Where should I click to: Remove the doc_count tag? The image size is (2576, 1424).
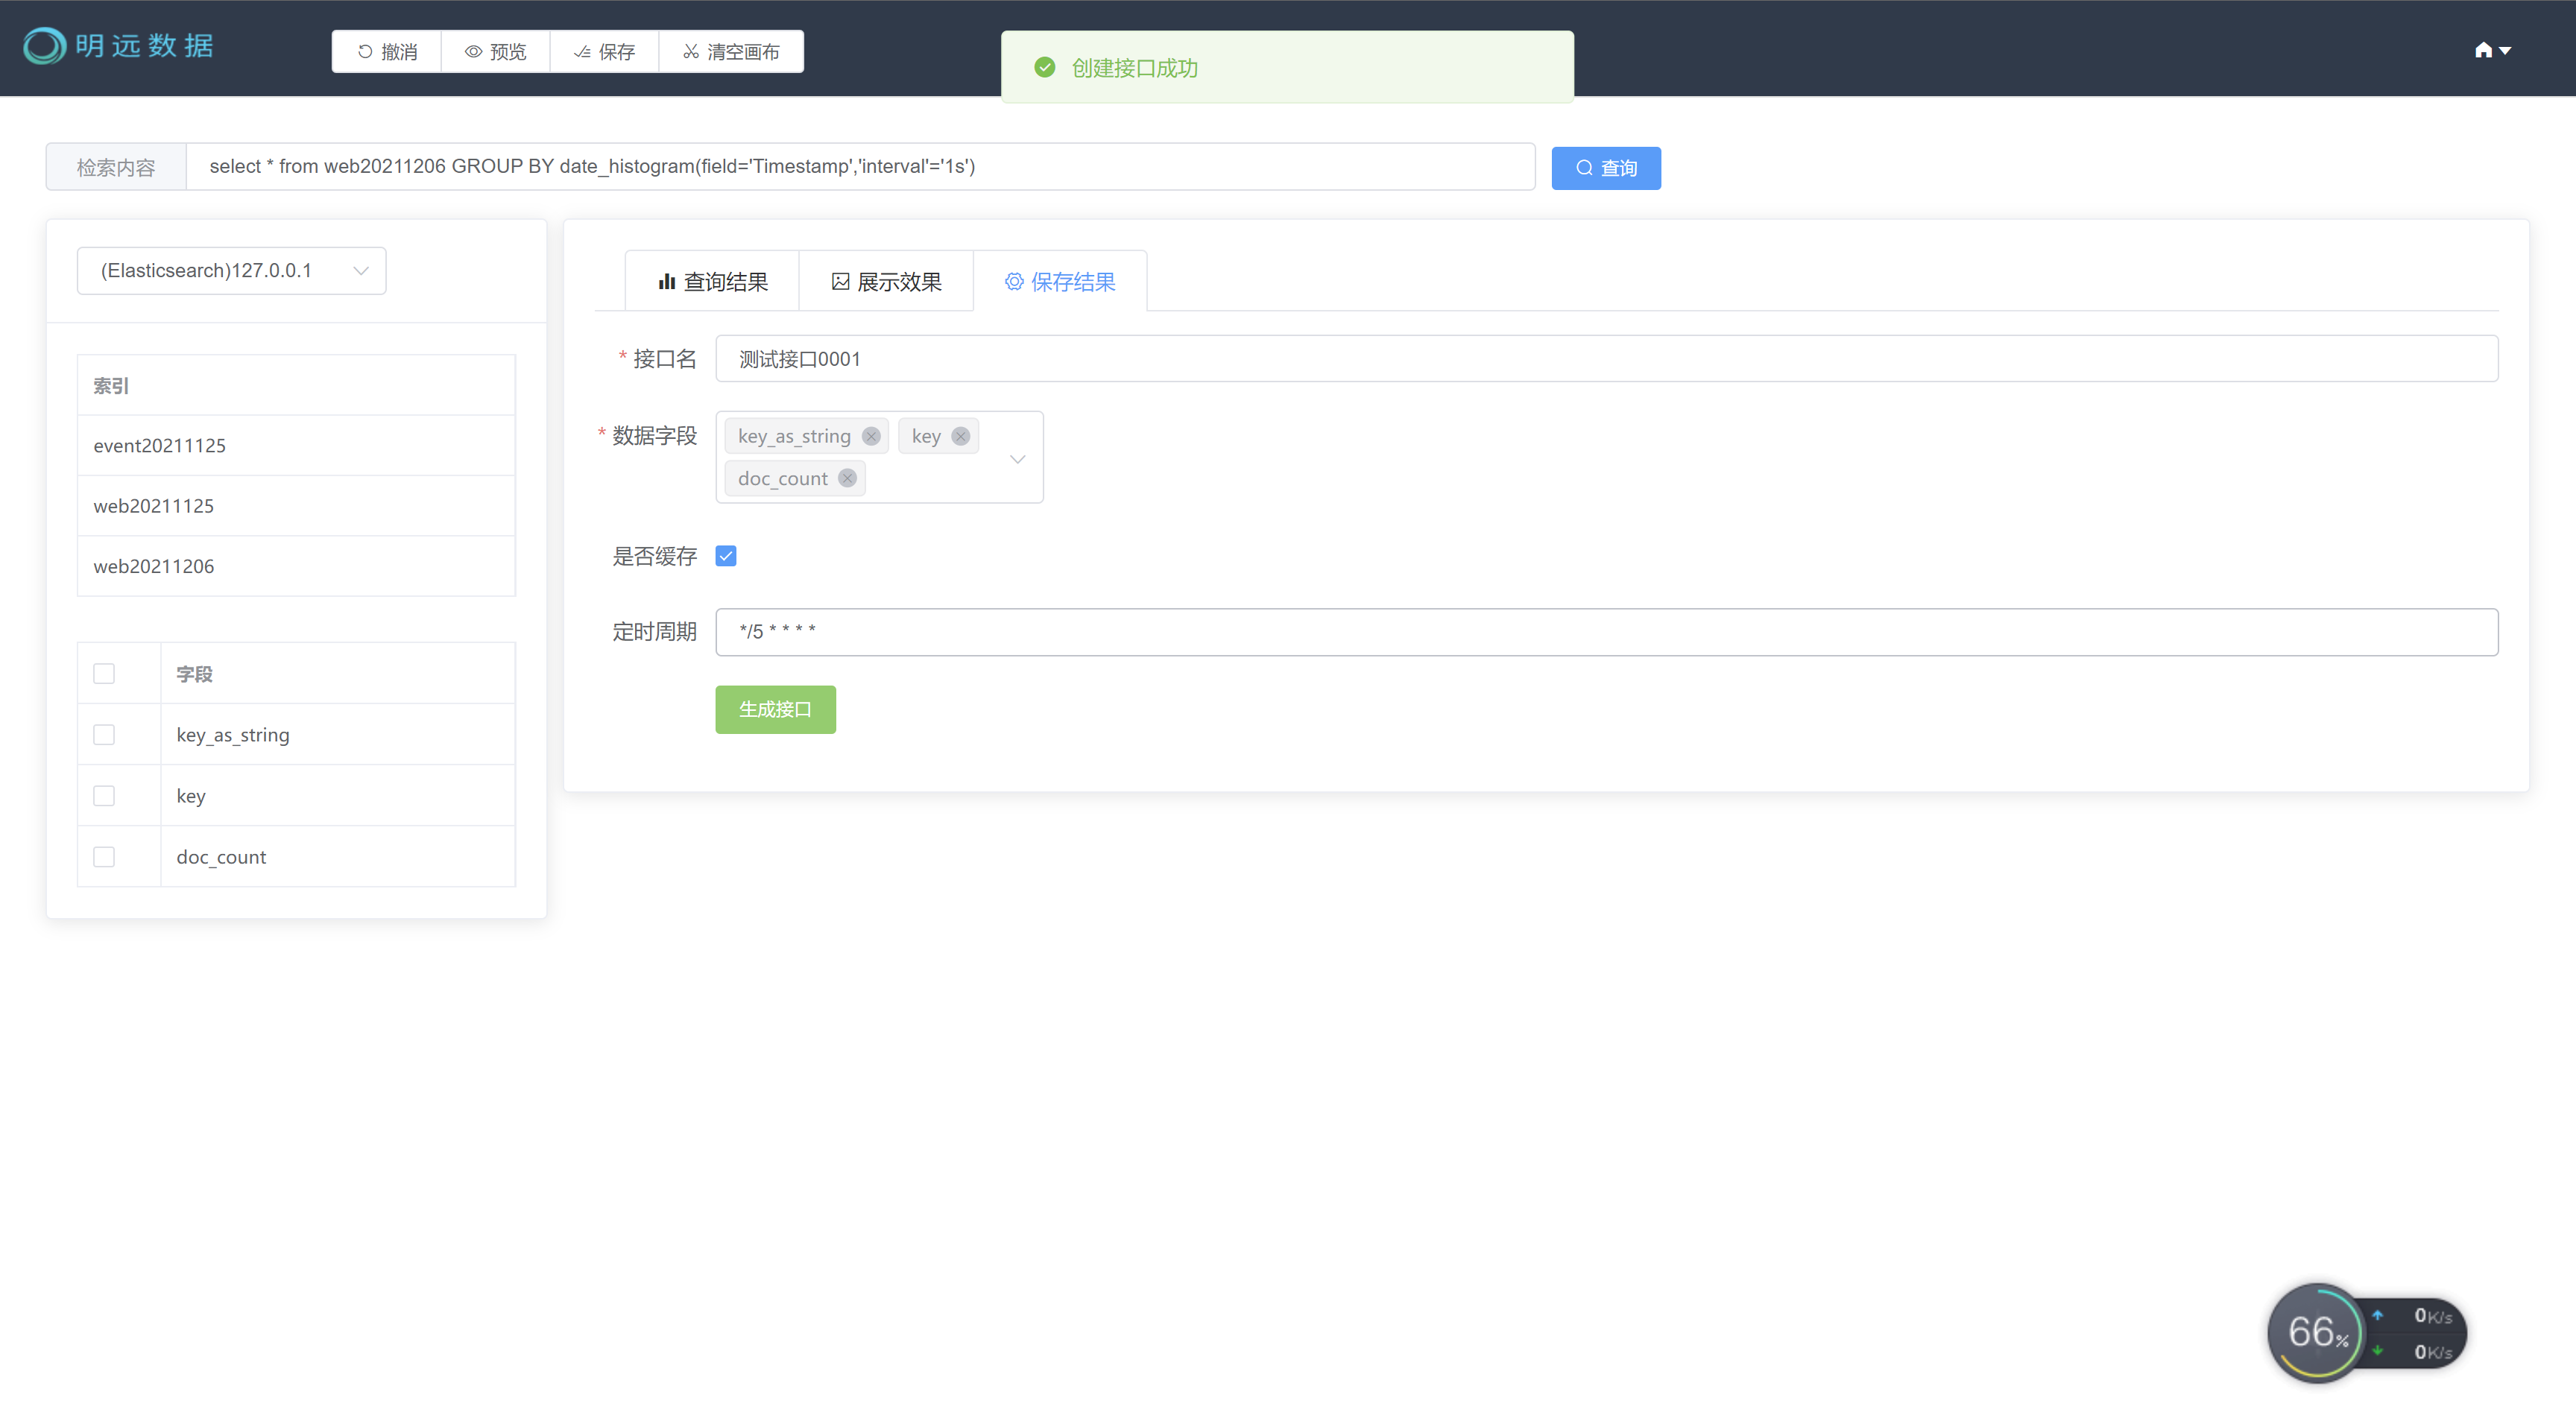(847, 478)
